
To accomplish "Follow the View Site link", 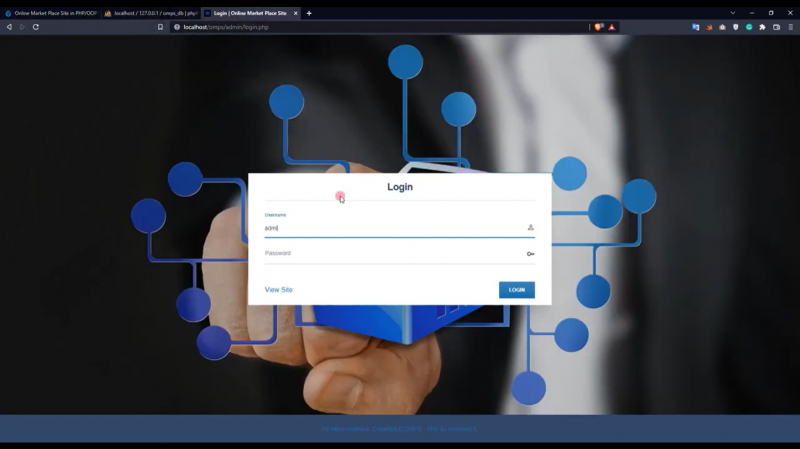I will pyautogui.click(x=278, y=290).
